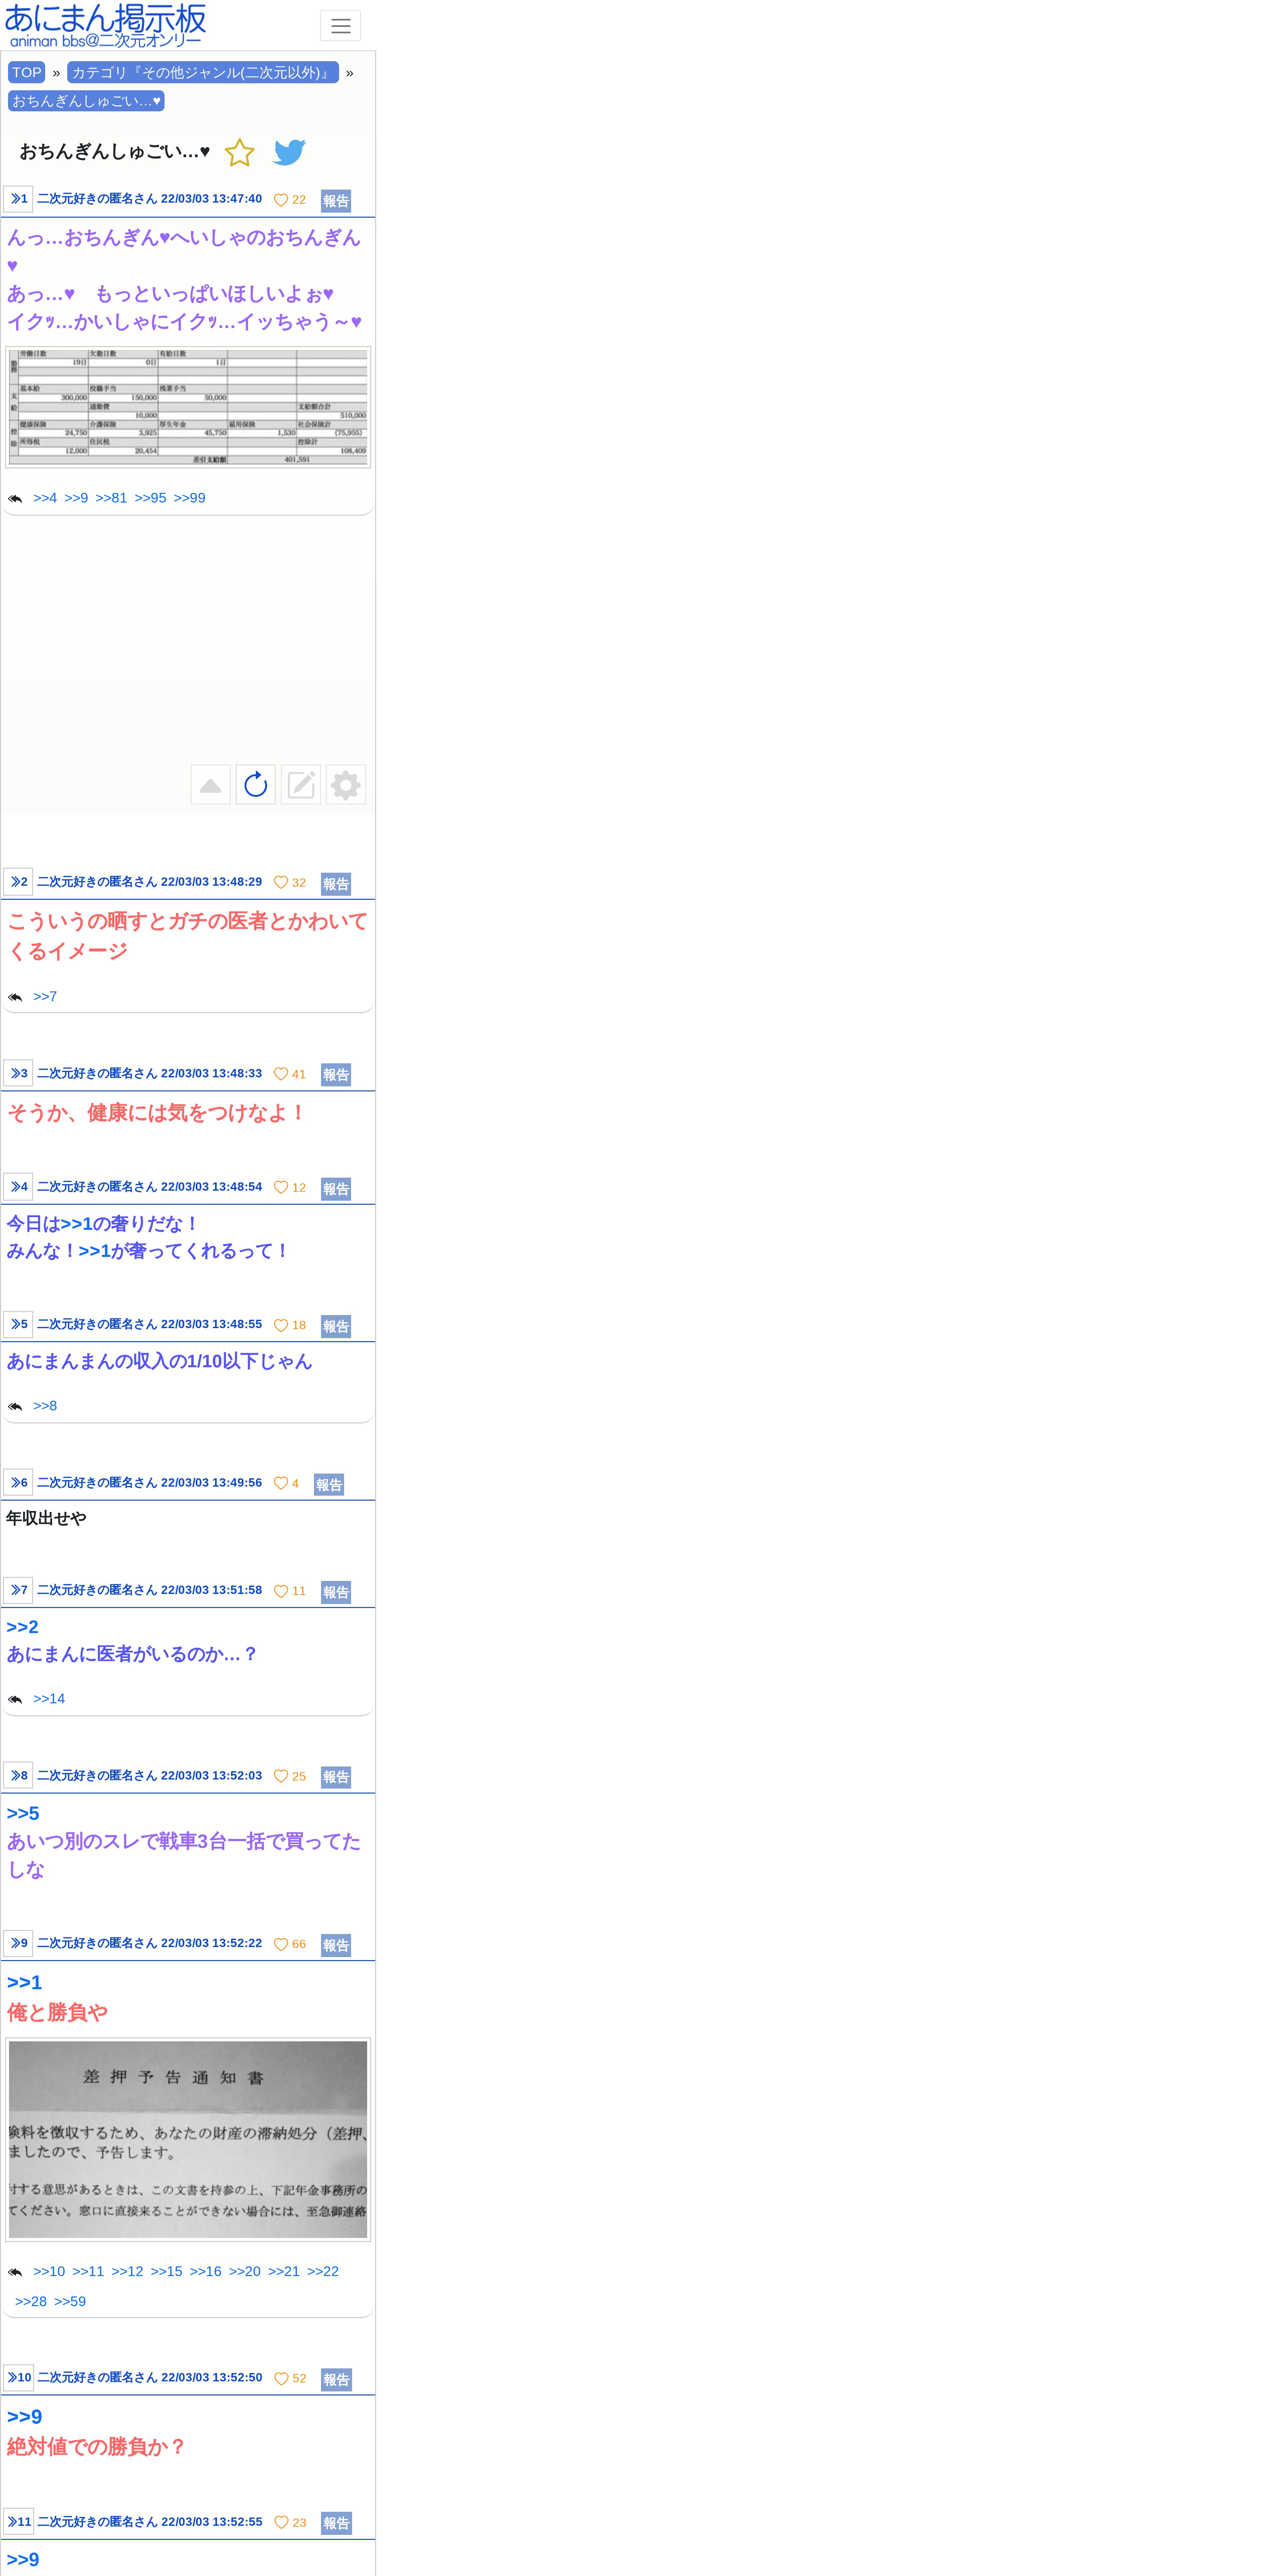
Task: Follow reply link >>14 under post 7
Action: point(49,1699)
